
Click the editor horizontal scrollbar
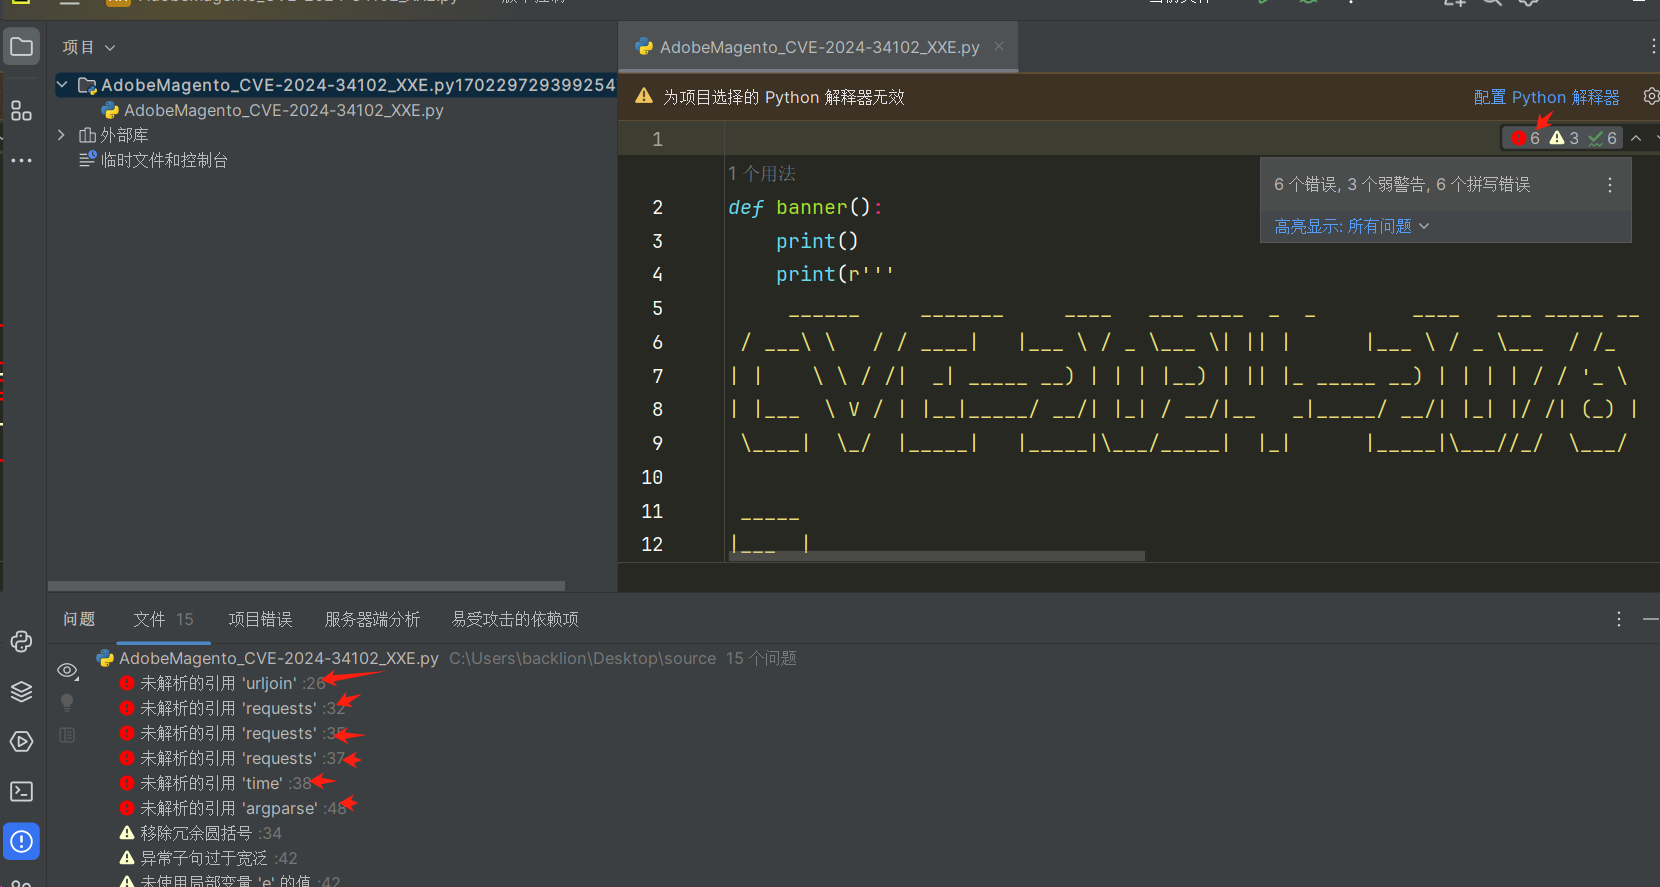coord(937,556)
